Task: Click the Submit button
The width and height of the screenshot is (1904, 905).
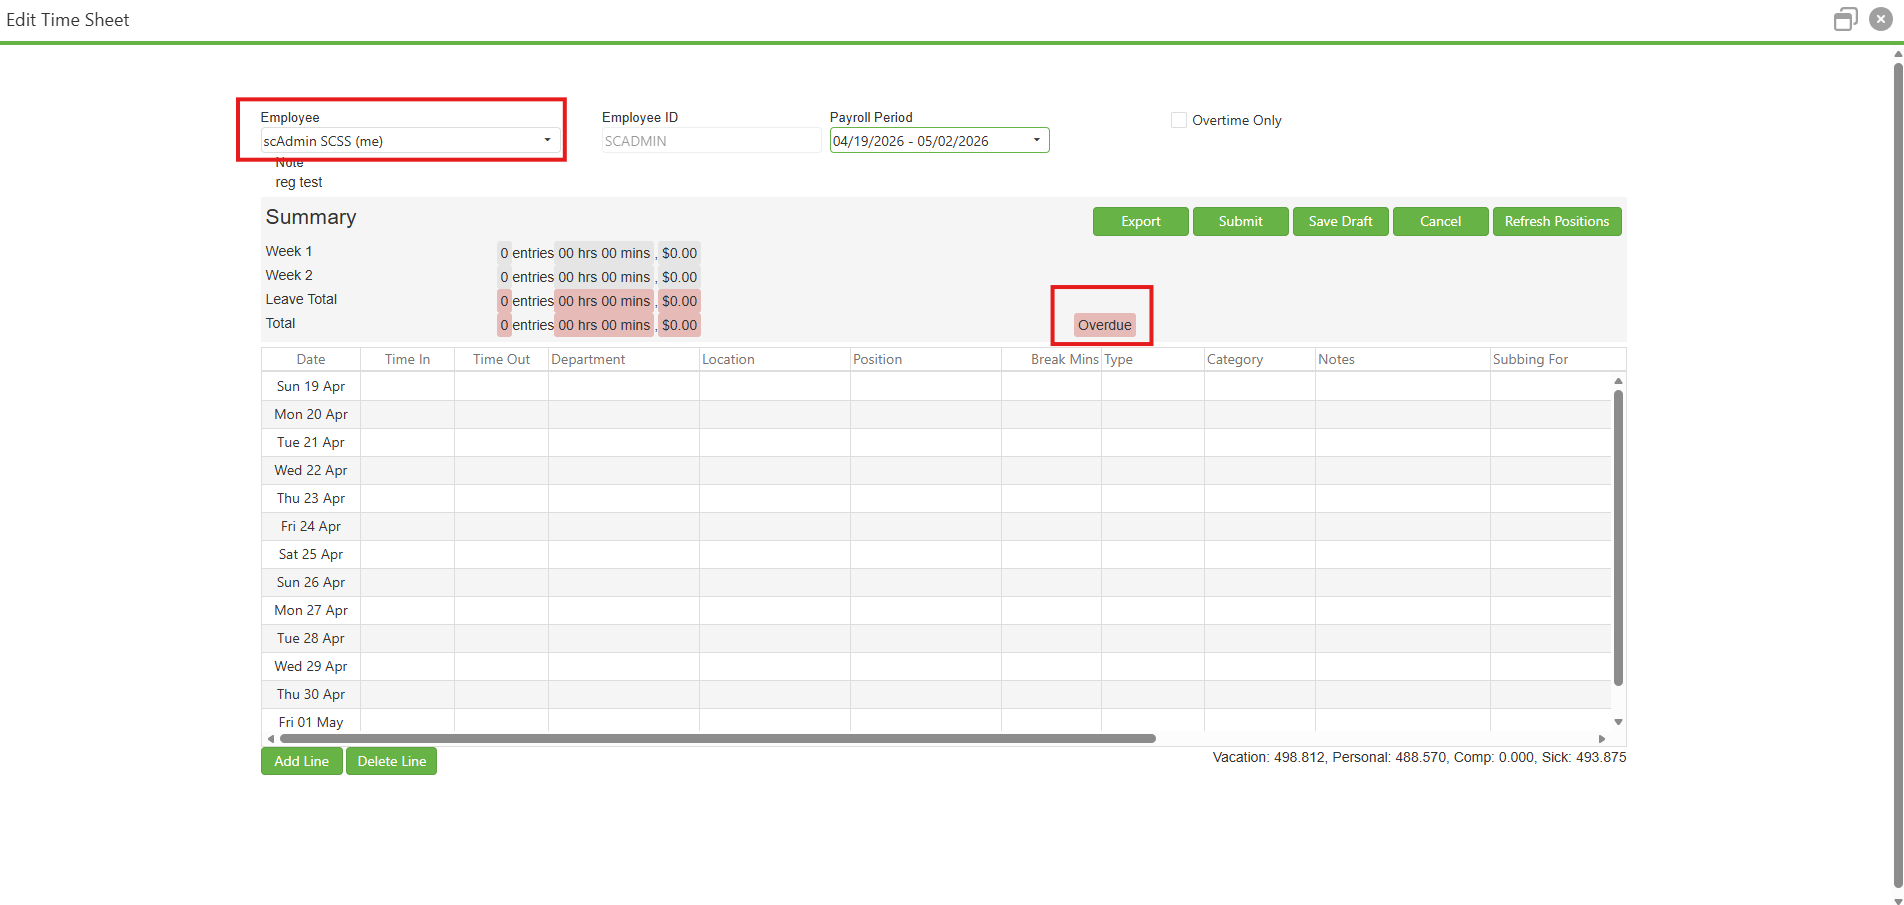Action: (x=1241, y=221)
